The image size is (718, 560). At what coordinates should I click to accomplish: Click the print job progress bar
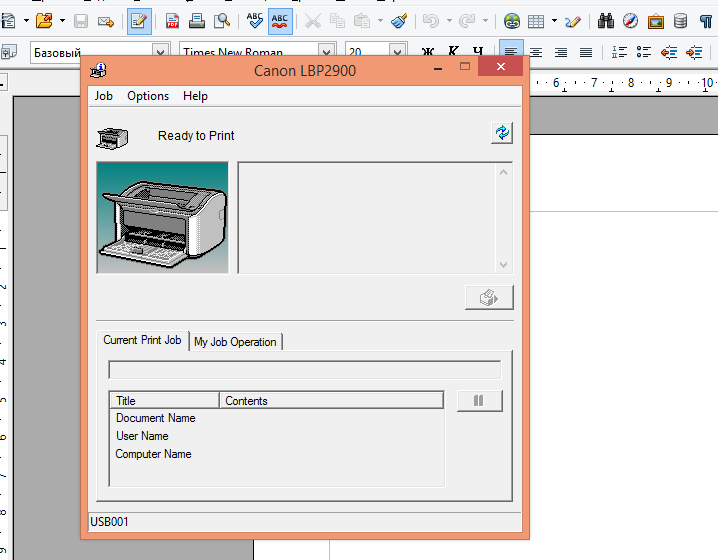coord(305,370)
